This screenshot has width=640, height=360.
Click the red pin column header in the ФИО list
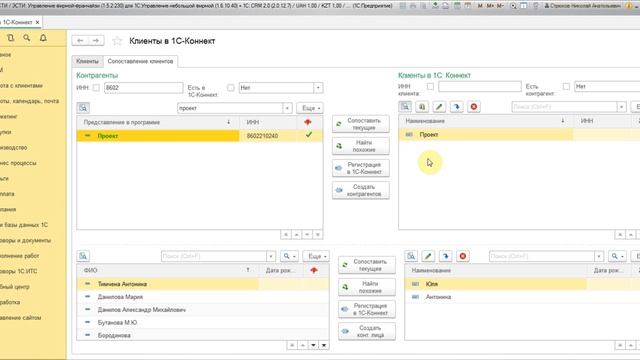click(x=313, y=270)
